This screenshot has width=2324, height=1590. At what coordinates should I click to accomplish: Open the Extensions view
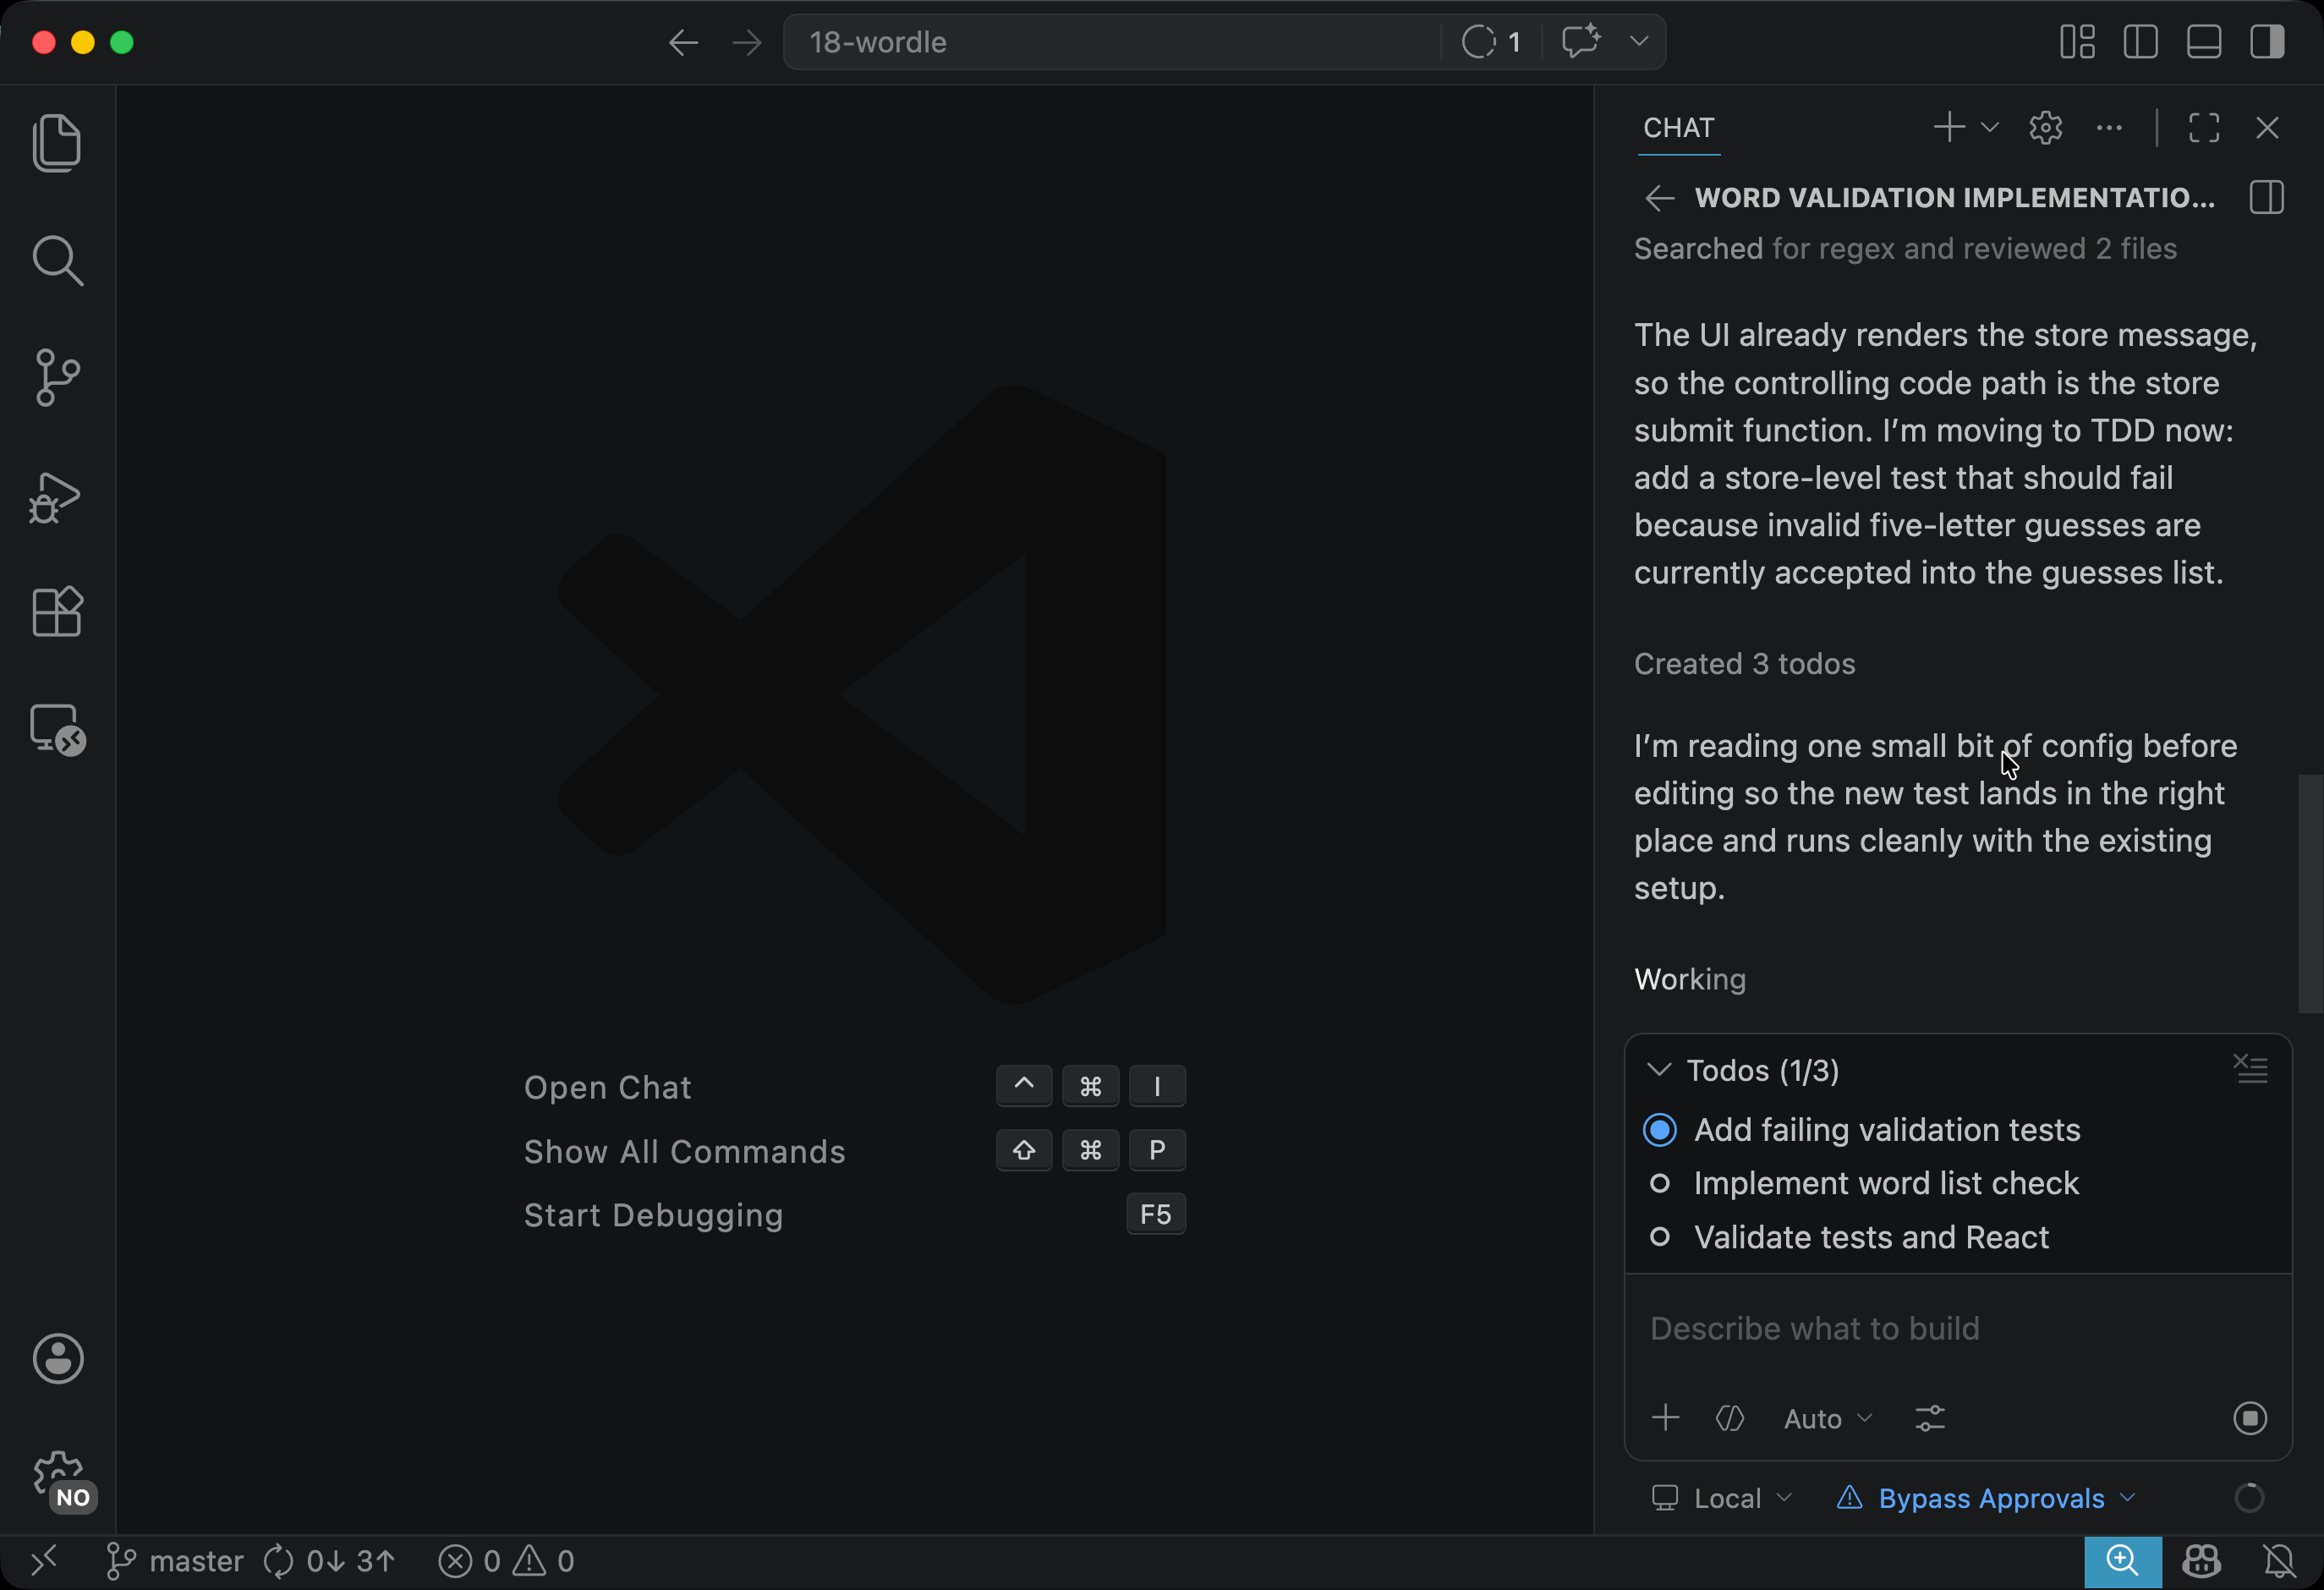[x=57, y=612]
